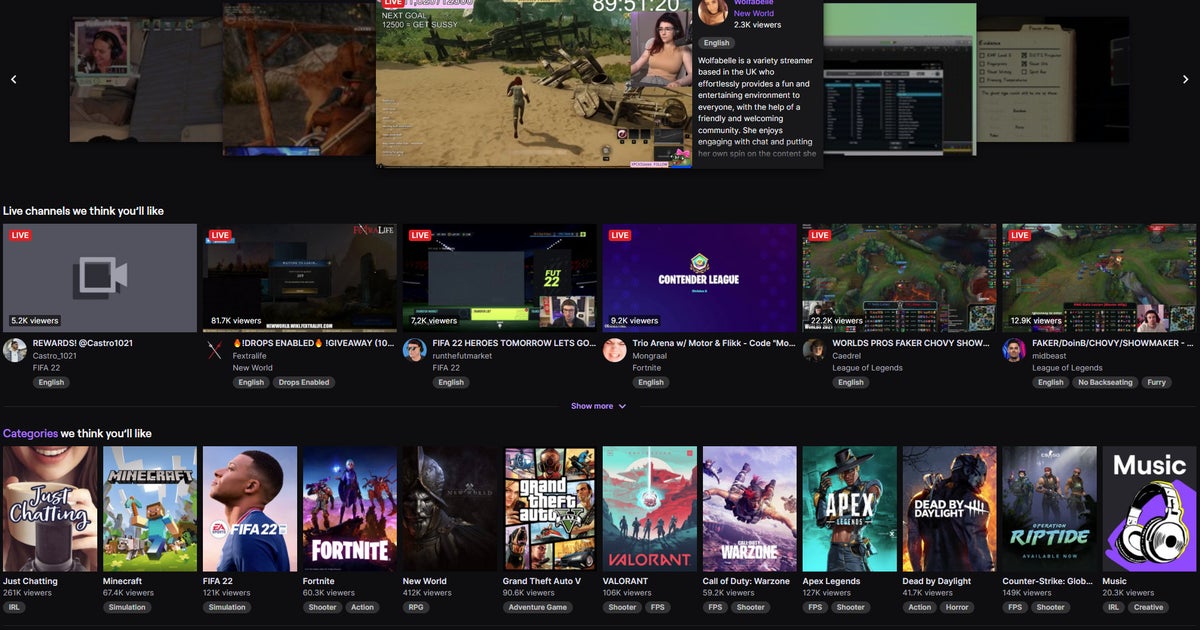
Task: Open midbeast FAKER/DoinB stream thumbnail
Action: pos(1100,278)
